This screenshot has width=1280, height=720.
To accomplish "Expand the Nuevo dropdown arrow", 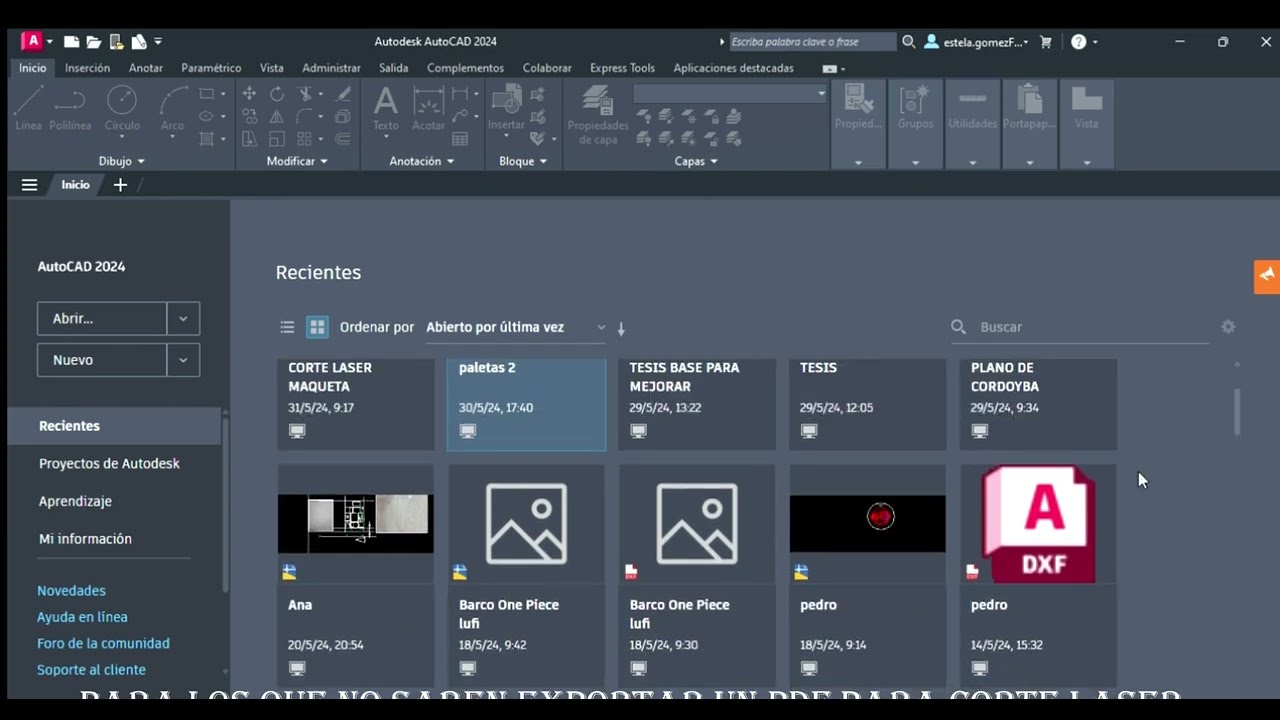I will click(183, 360).
